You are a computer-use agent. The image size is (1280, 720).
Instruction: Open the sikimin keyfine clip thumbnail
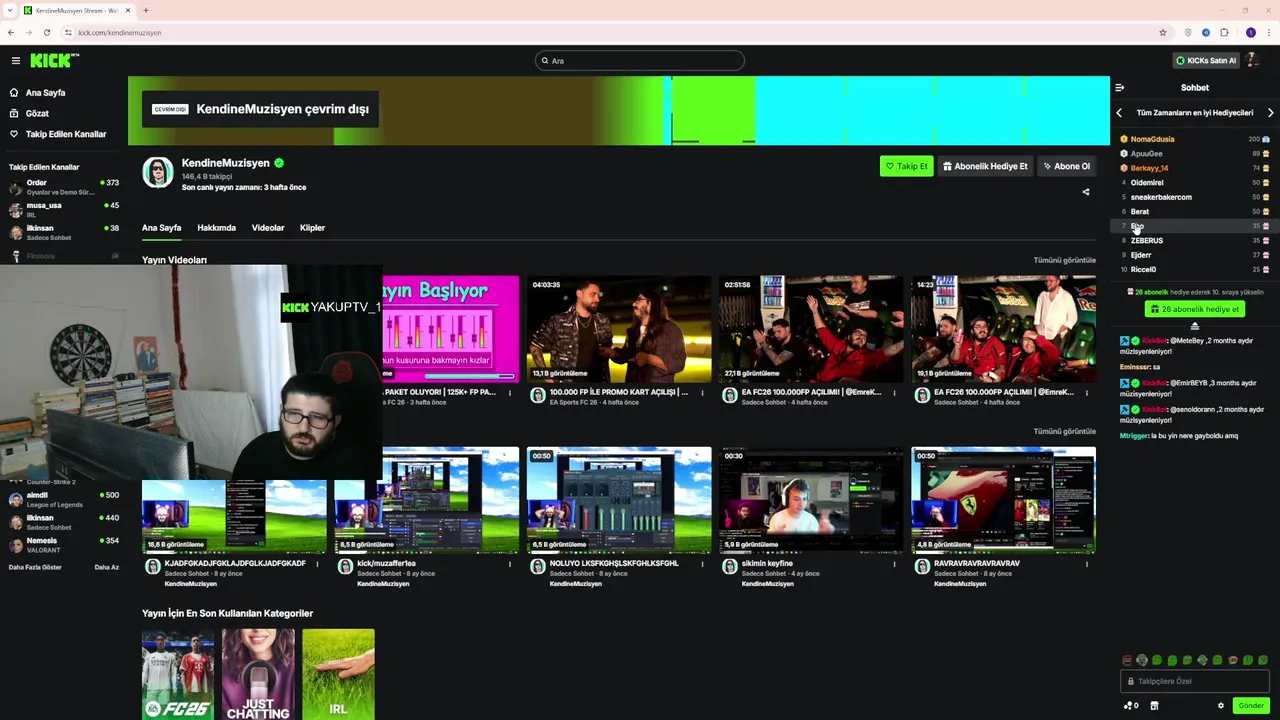click(x=811, y=500)
